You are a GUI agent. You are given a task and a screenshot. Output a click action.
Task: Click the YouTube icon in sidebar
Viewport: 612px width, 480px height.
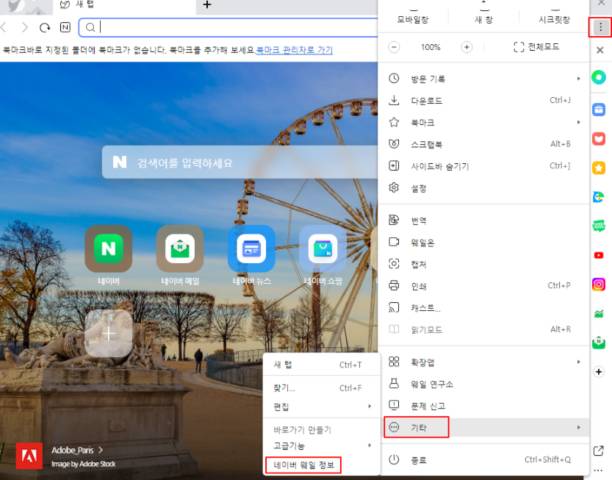coord(599,255)
